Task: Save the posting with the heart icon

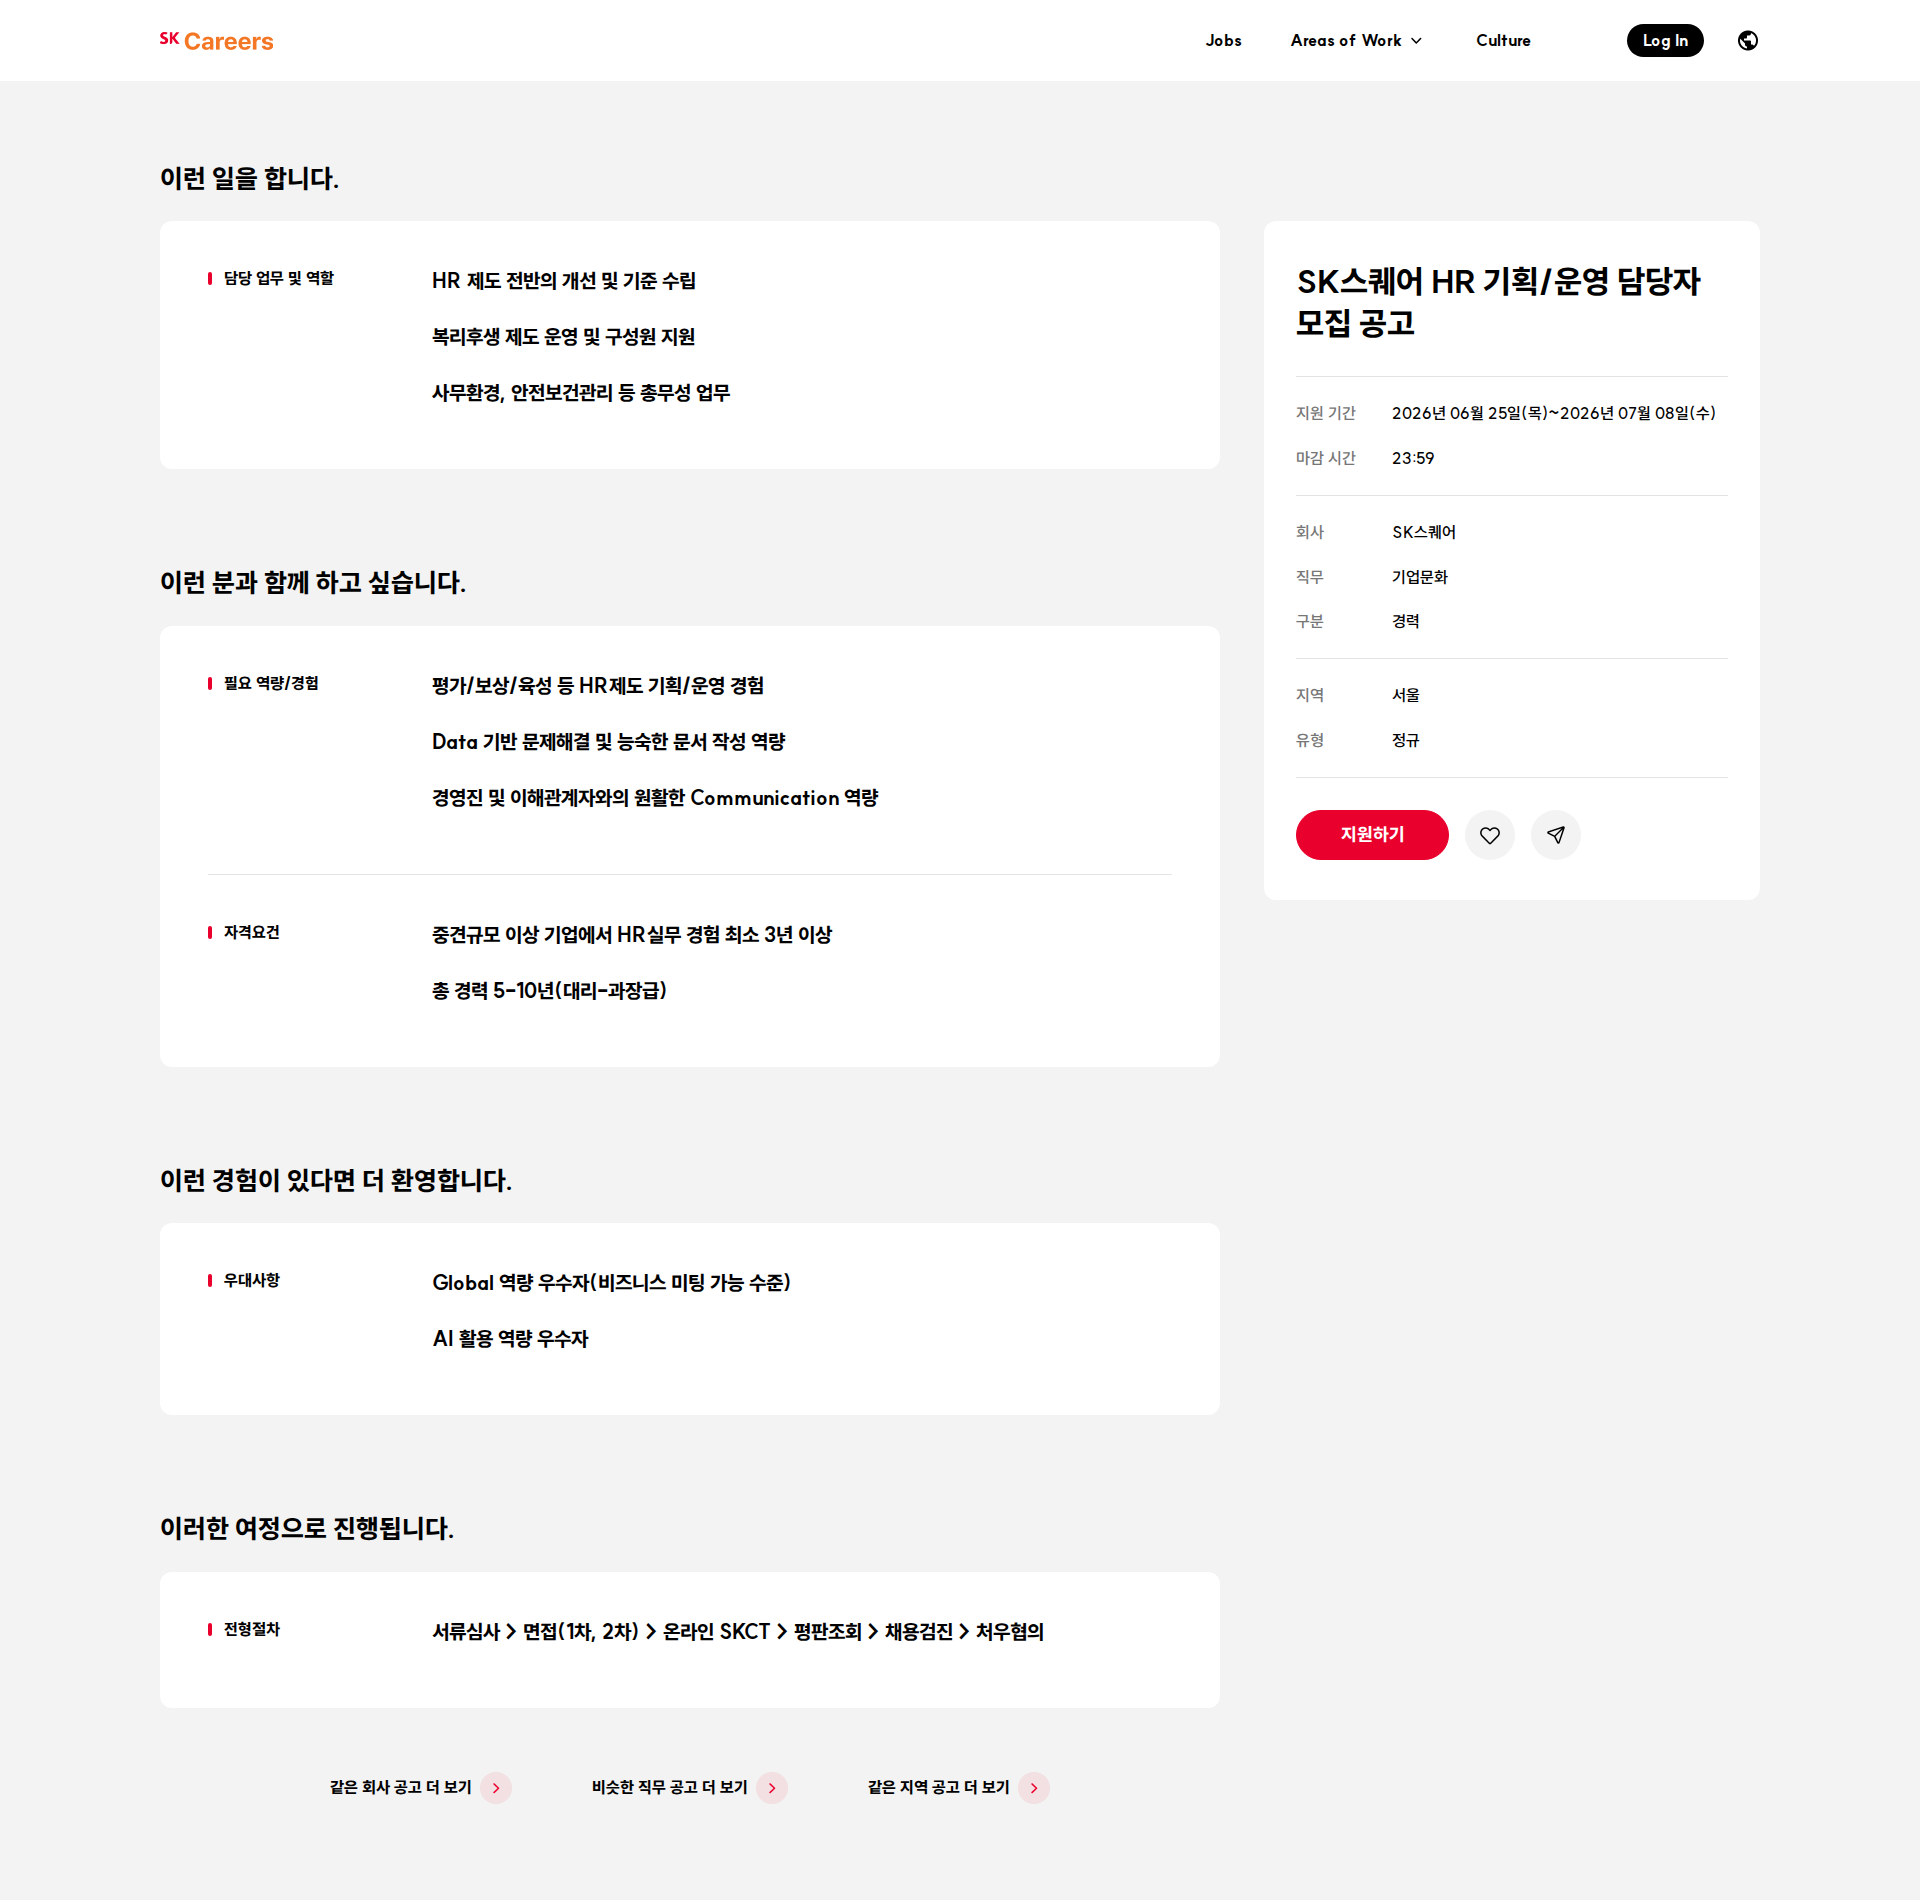Action: point(1490,835)
